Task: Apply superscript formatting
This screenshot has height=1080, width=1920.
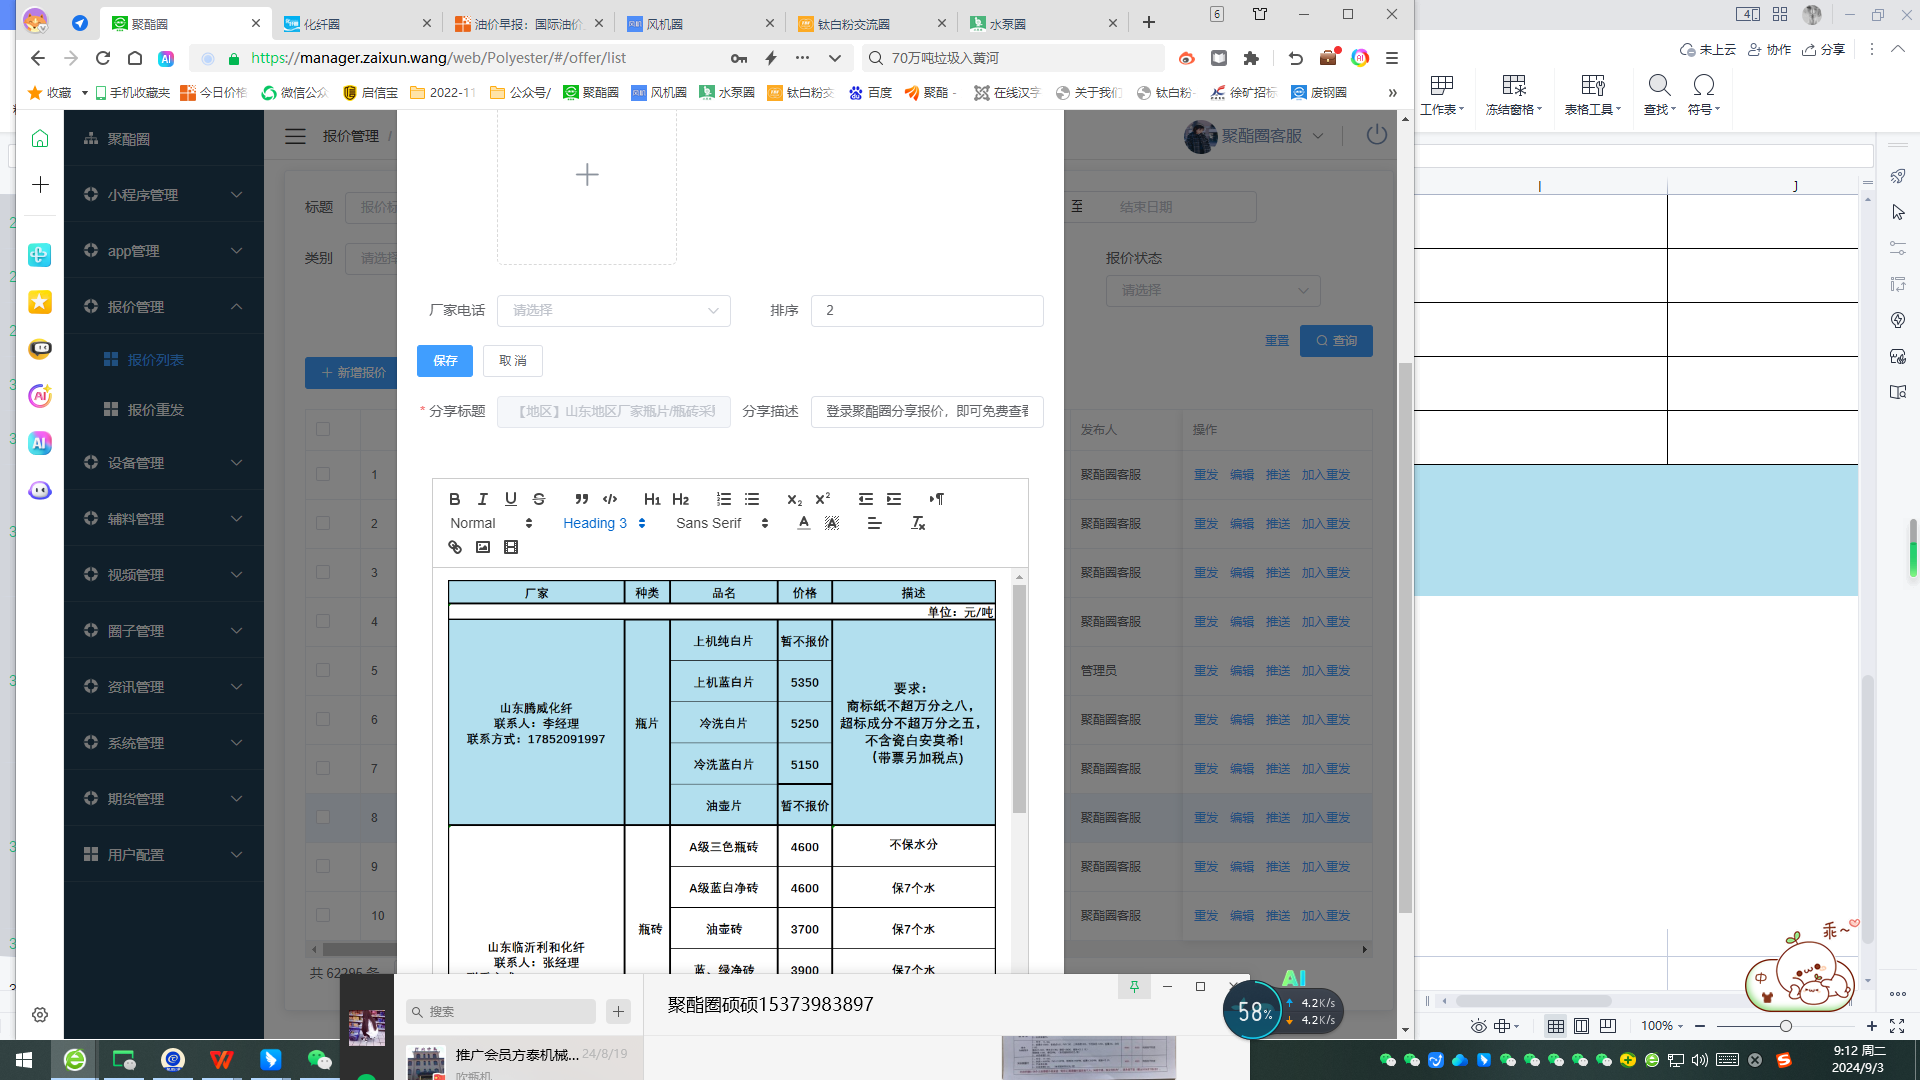Action: click(823, 499)
